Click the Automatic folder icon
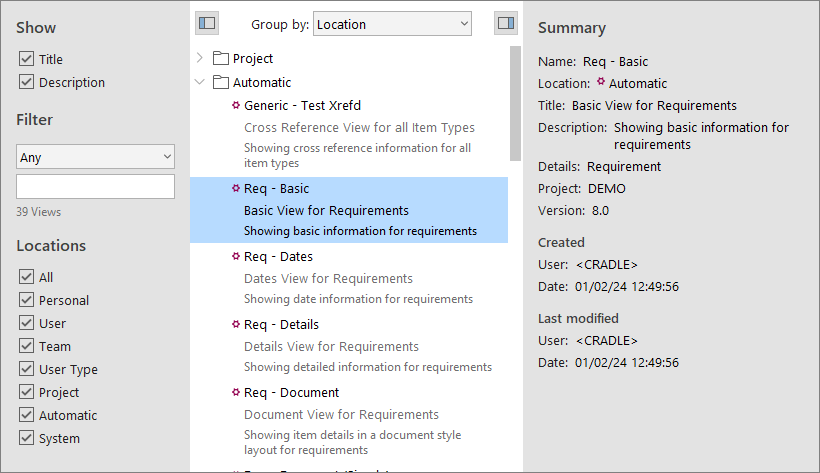 tap(221, 82)
